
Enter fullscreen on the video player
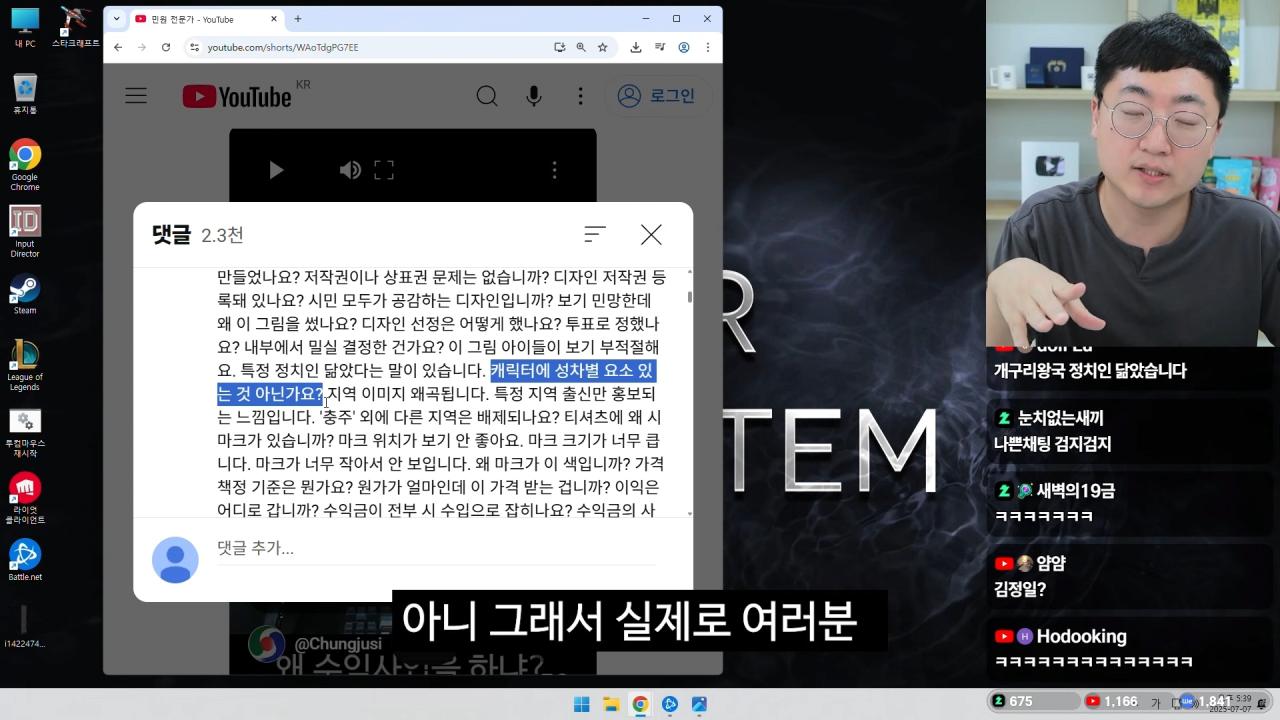(384, 170)
